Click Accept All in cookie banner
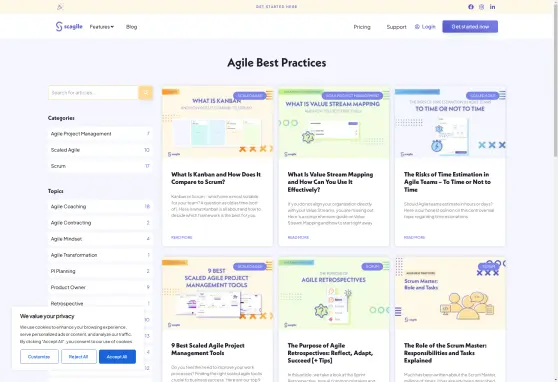The height and width of the screenshot is (382, 558). [x=117, y=356]
